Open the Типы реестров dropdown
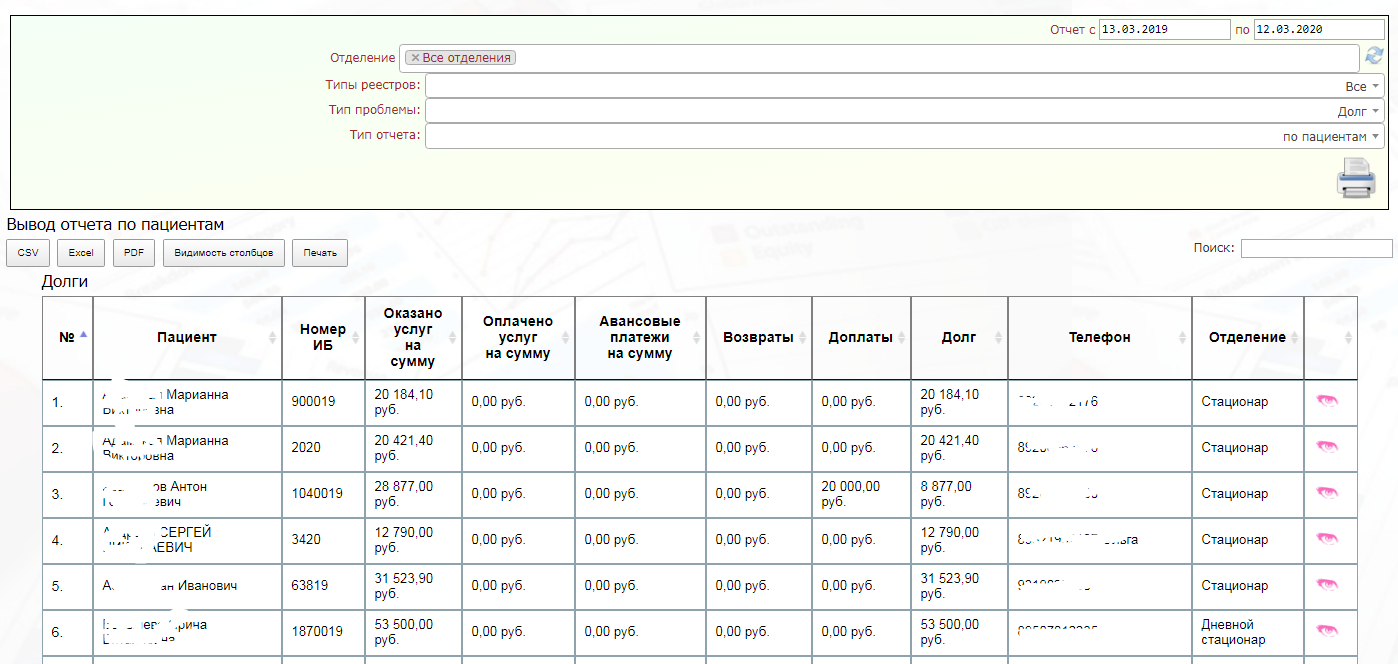The image size is (1398, 664). point(904,86)
